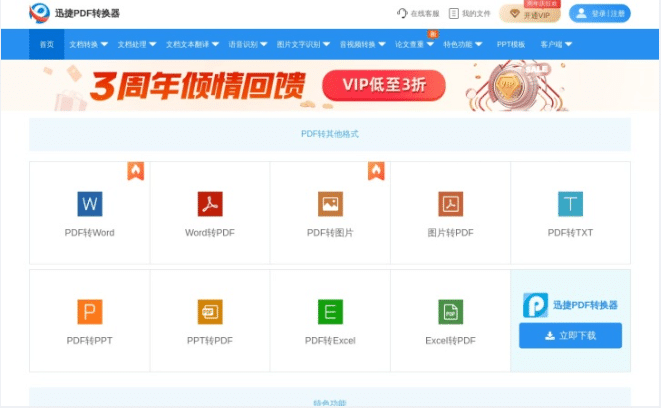Click the PPT转PDF label
Viewport: 661px width, 408px height.
click(x=210, y=341)
